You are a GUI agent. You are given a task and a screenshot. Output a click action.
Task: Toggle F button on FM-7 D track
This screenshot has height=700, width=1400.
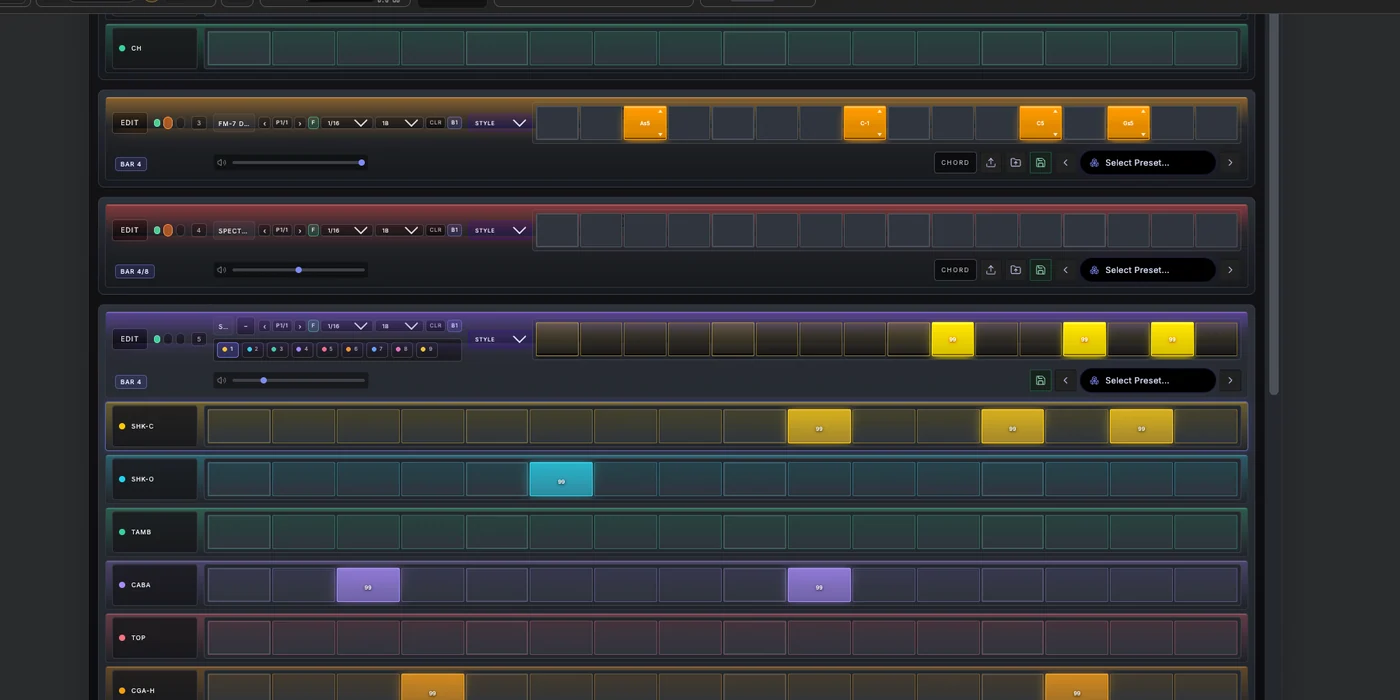313,123
